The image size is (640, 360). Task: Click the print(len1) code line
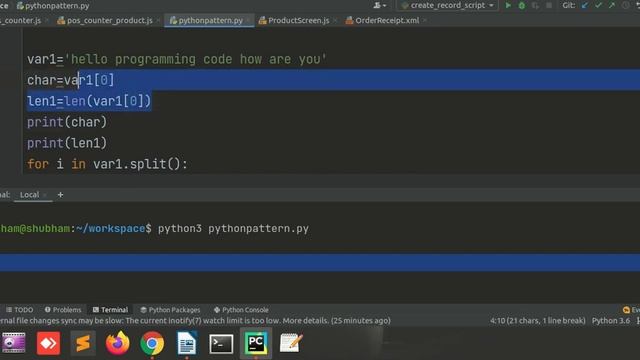(67, 143)
